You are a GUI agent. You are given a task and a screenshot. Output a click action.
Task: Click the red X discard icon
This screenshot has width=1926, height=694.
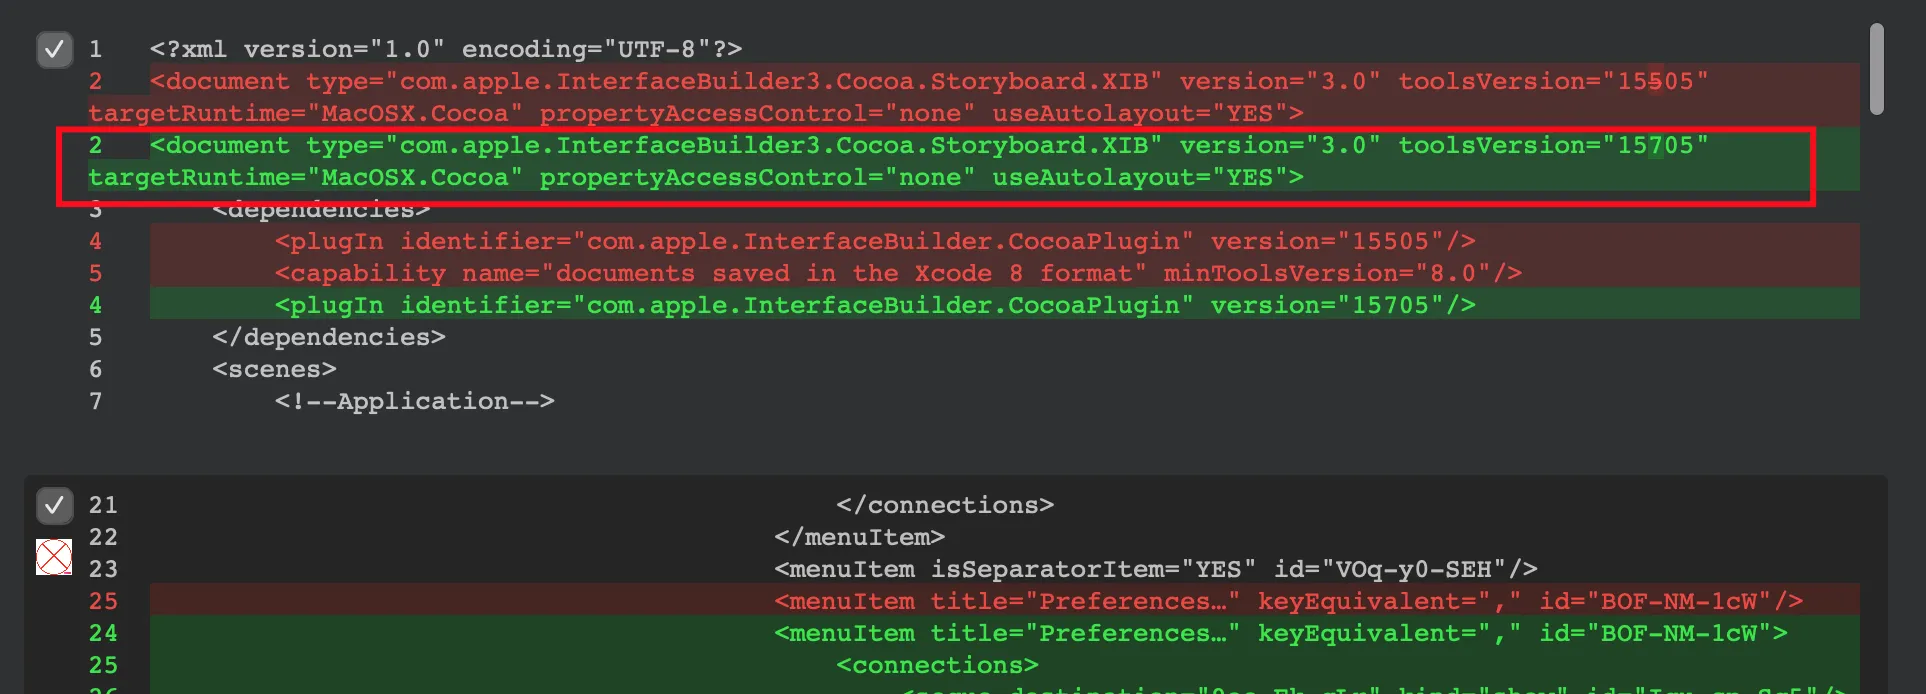click(54, 557)
